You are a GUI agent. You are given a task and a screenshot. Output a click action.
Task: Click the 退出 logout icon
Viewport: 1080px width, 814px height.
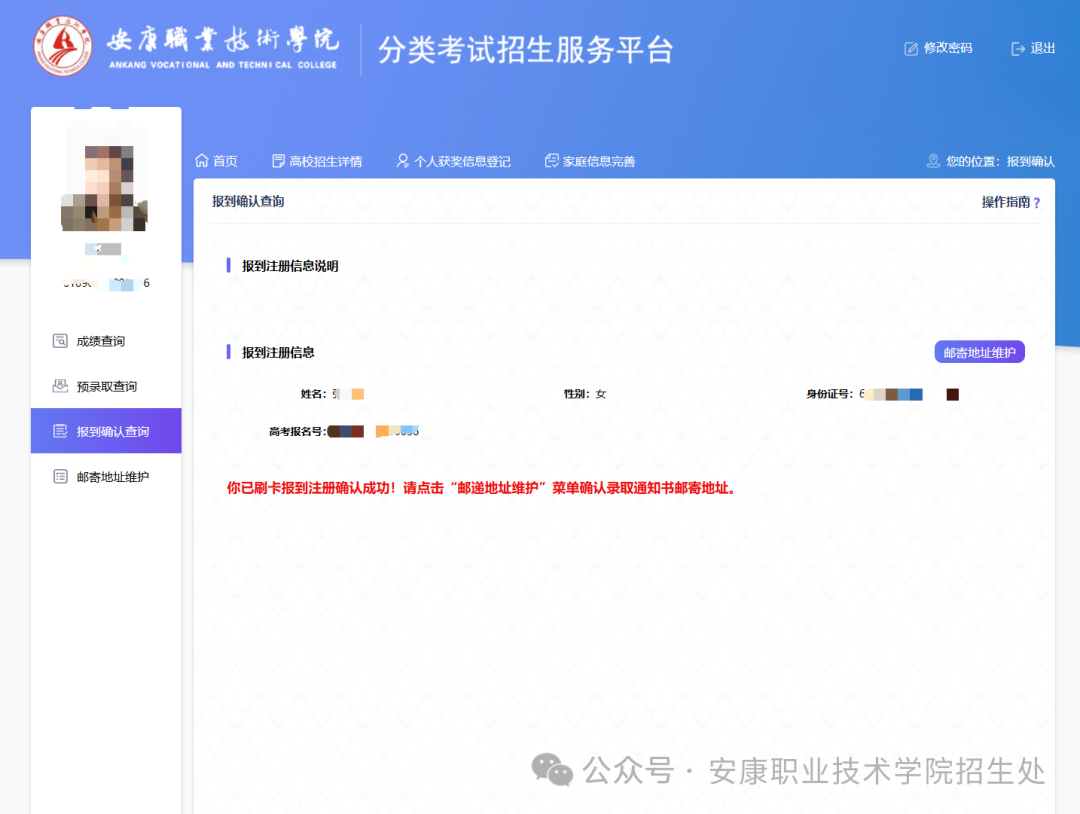tap(1018, 48)
